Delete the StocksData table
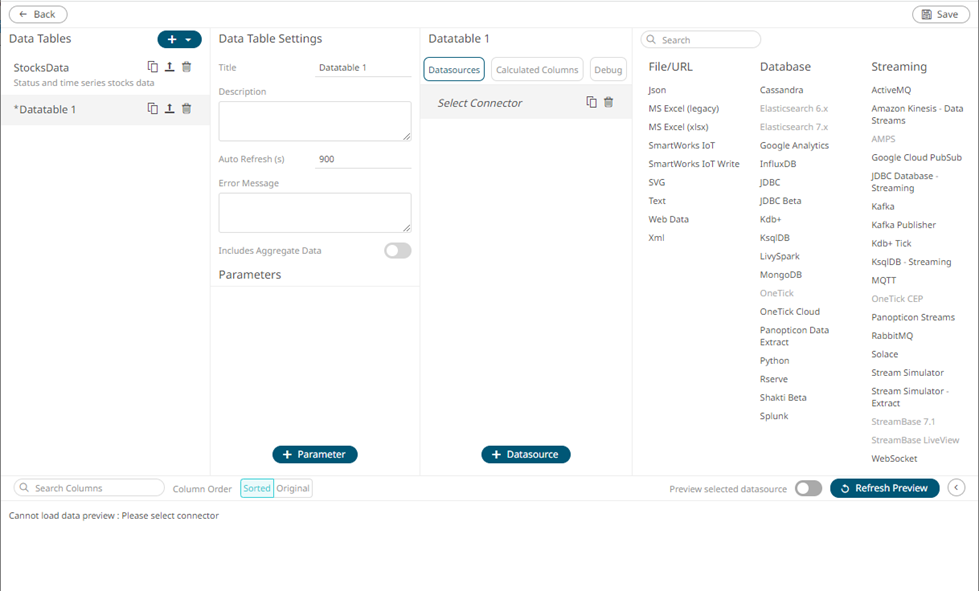The image size is (979, 591). click(x=187, y=67)
